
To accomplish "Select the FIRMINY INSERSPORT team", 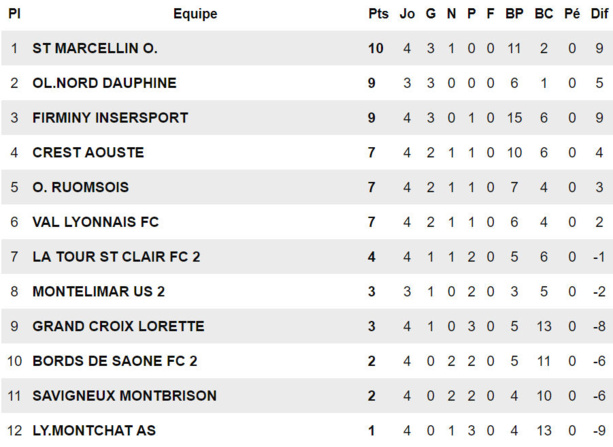I will pos(110,118).
